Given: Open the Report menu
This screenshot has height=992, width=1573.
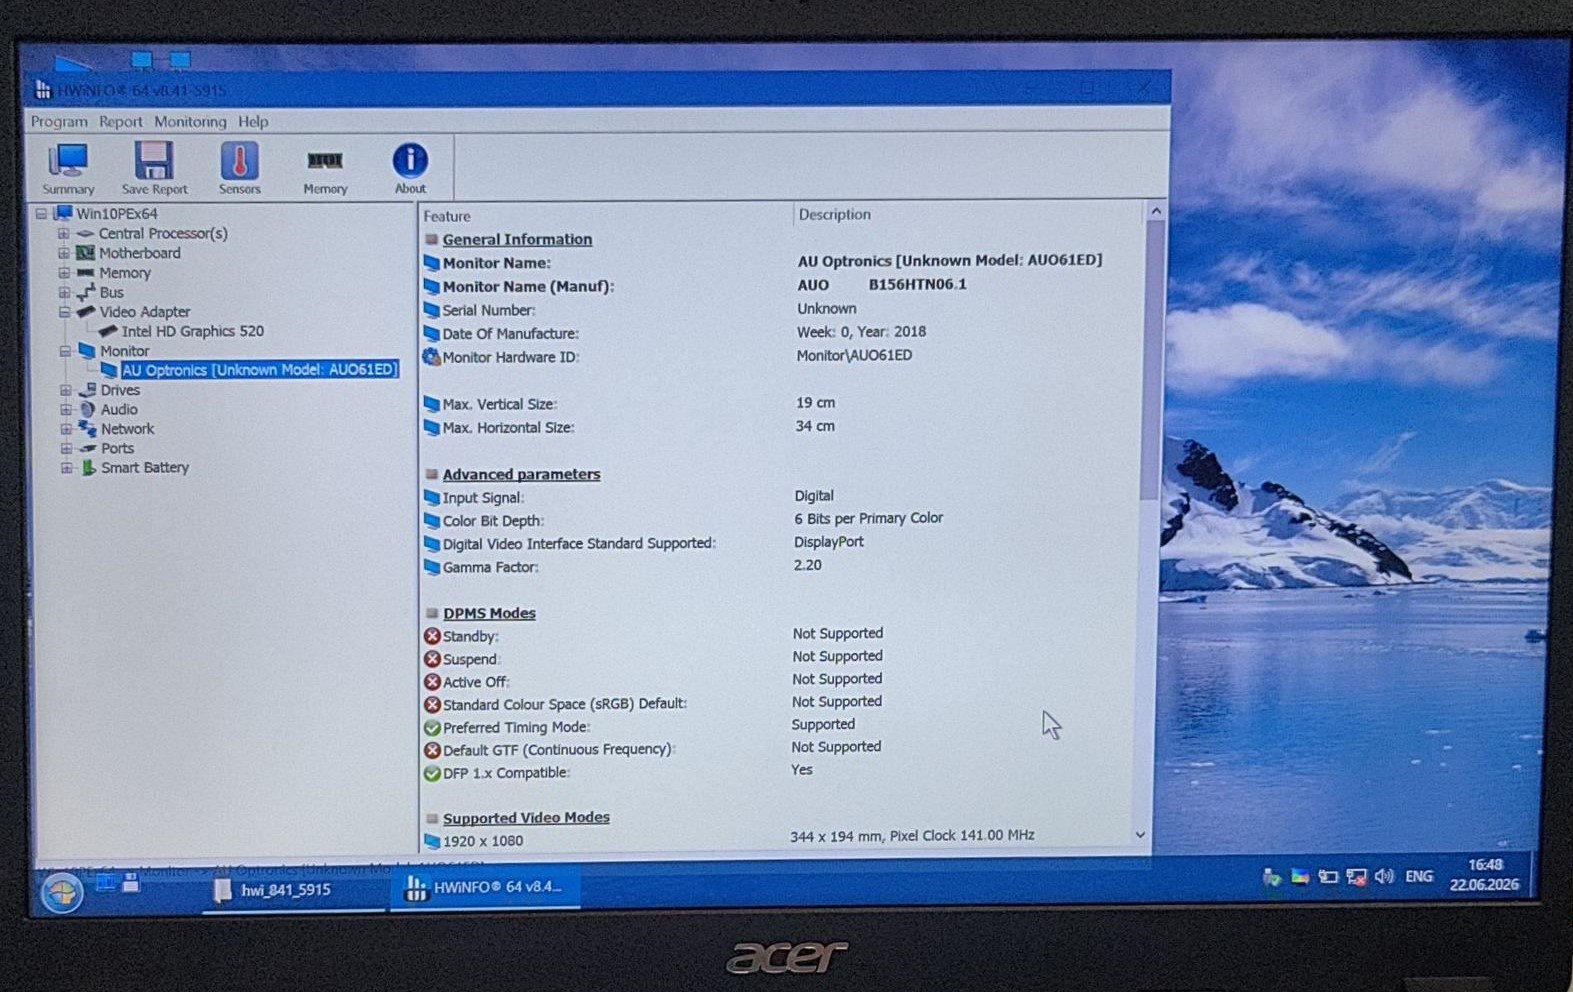Looking at the screenshot, I should point(120,121).
